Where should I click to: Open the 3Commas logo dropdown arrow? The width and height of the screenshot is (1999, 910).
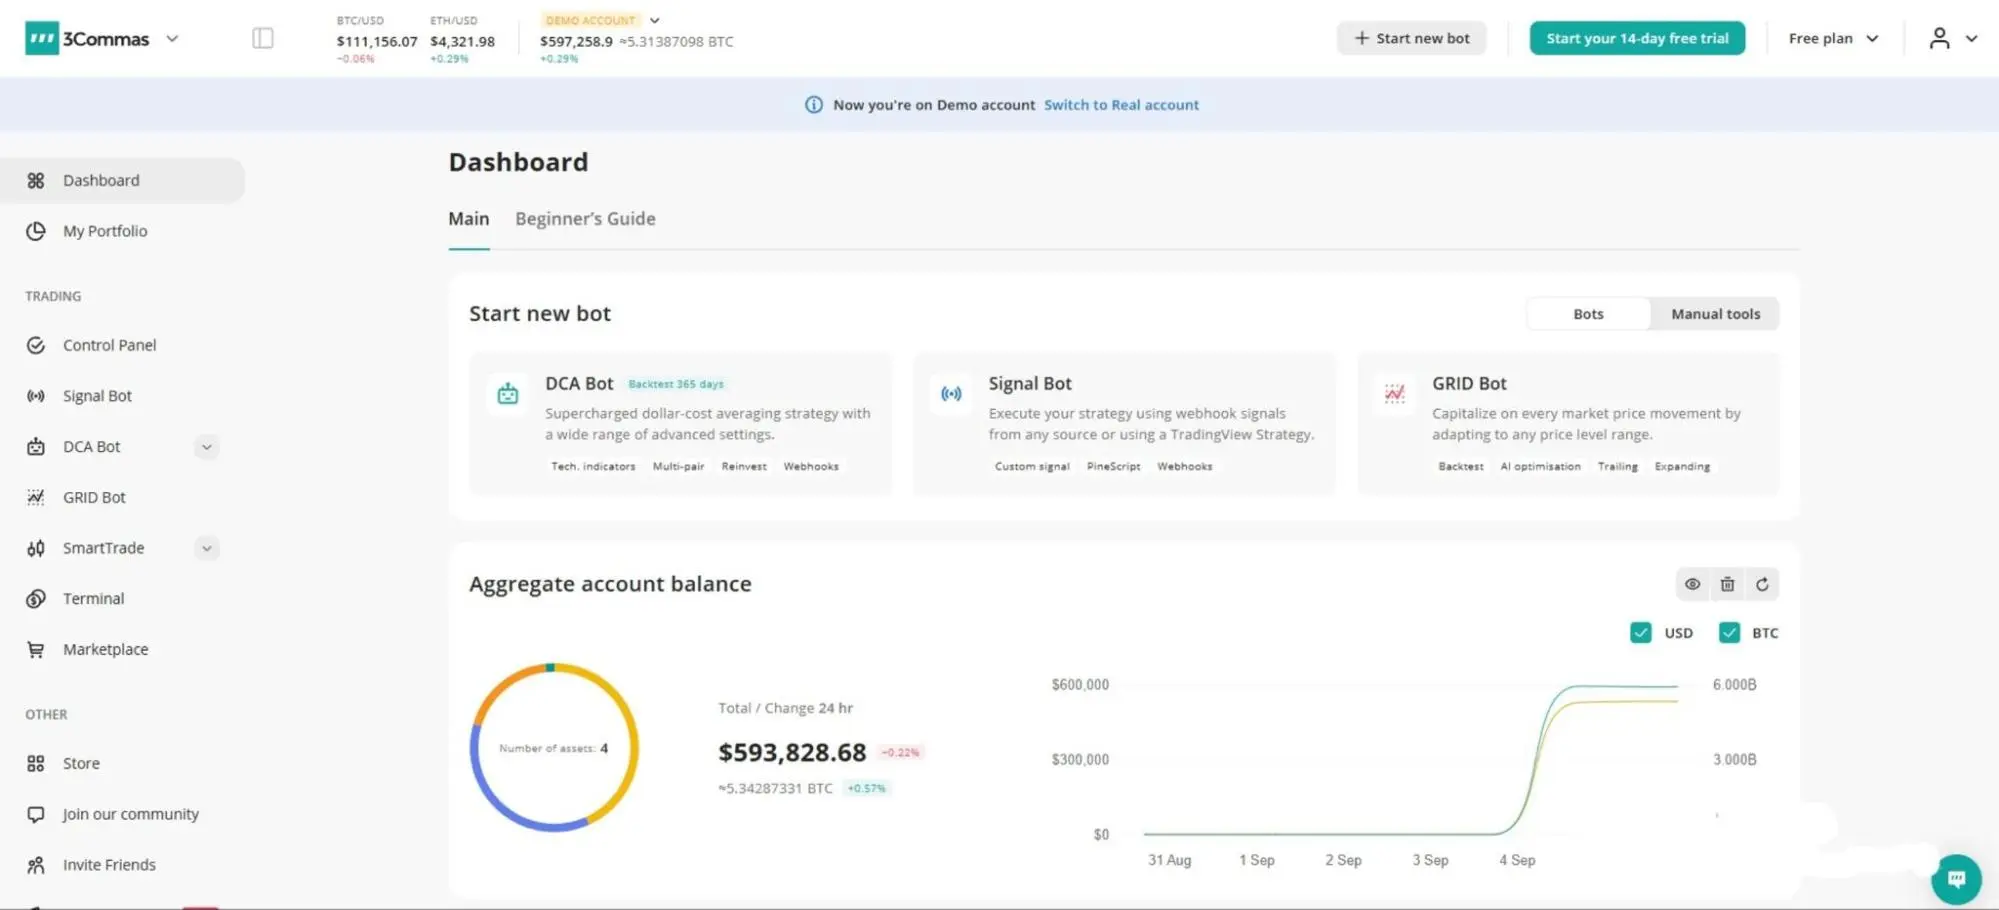click(x=172, y=39)
